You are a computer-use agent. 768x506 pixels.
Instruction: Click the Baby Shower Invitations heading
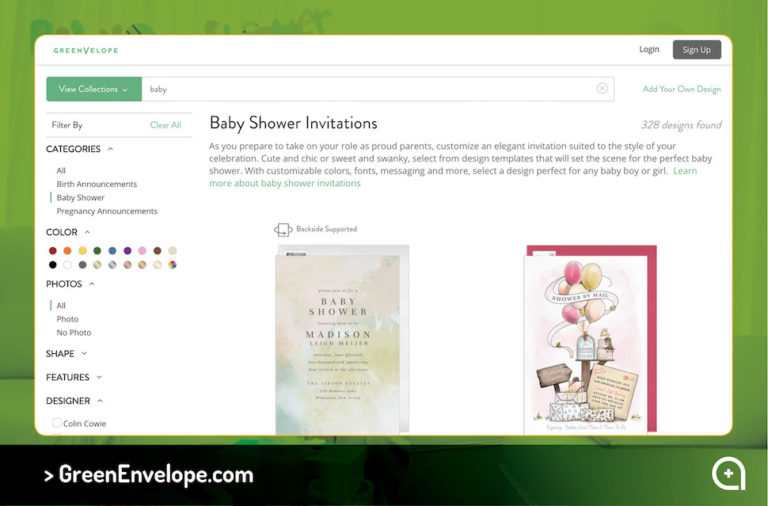pos(293,123)
